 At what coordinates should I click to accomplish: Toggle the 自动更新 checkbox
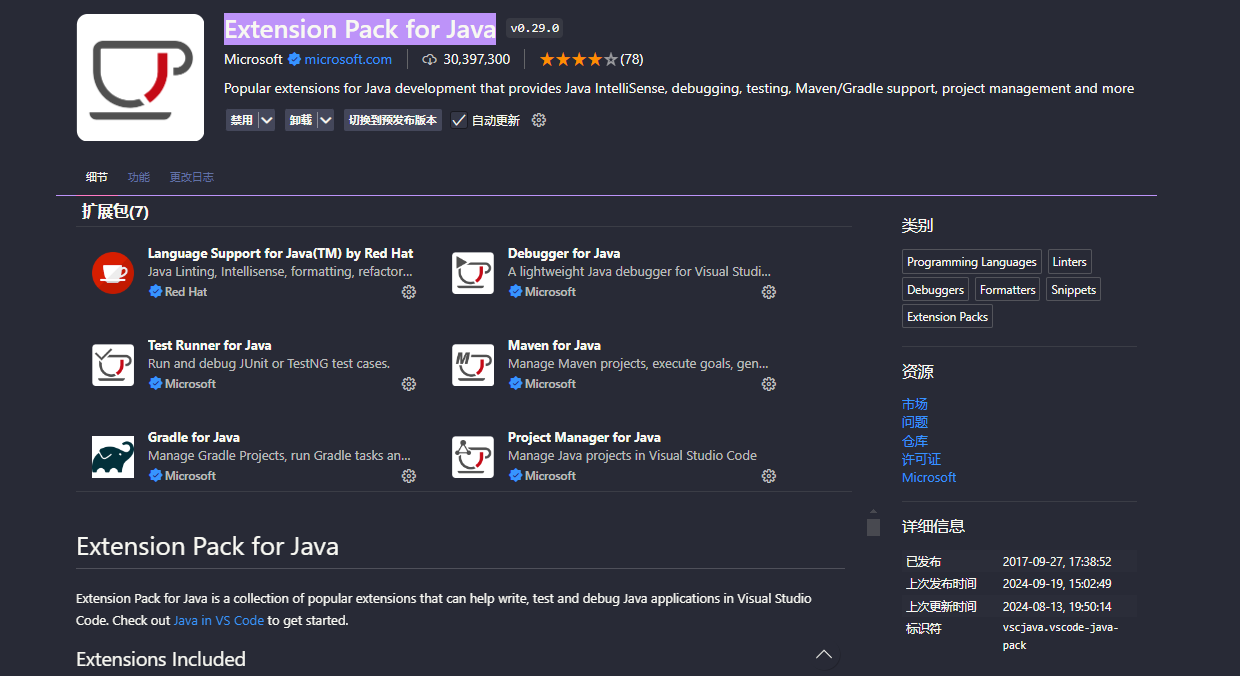click(459, 120)
